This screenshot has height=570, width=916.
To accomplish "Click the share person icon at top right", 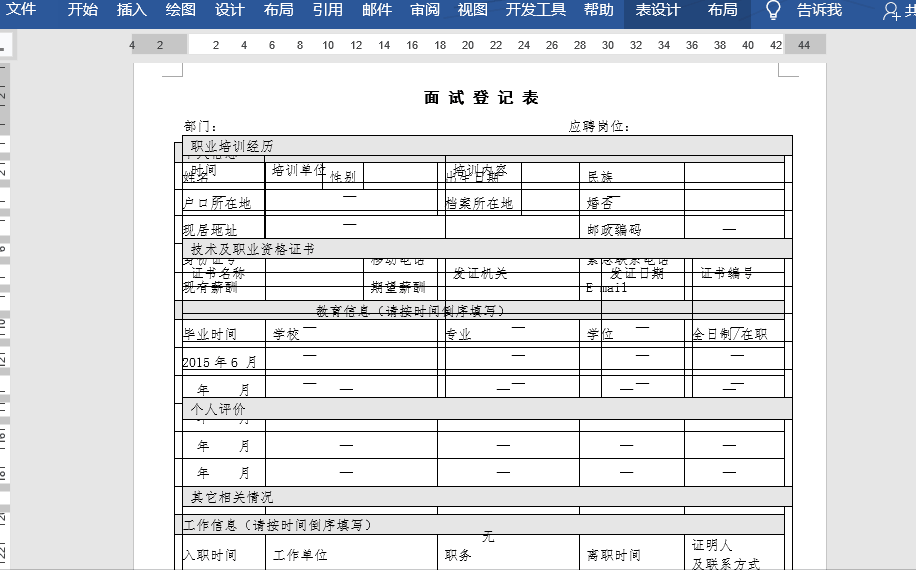I will tap(893, 11).
